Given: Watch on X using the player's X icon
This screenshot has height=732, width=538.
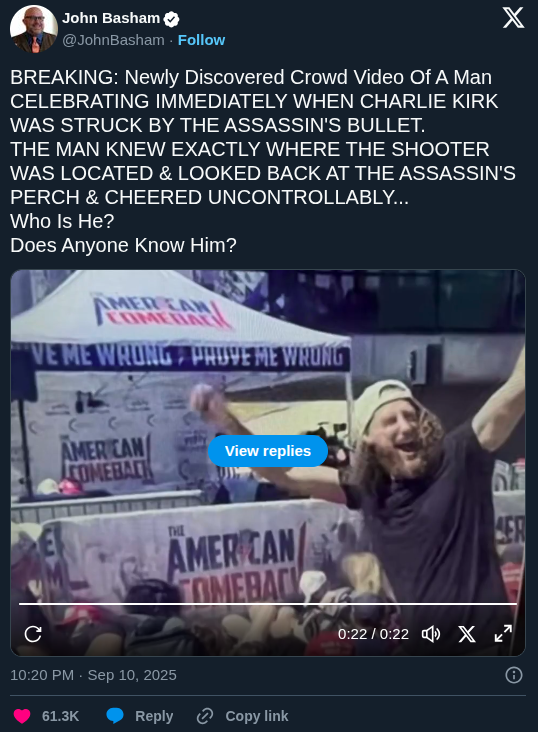Looking at the screenshot, I should 467,634.
